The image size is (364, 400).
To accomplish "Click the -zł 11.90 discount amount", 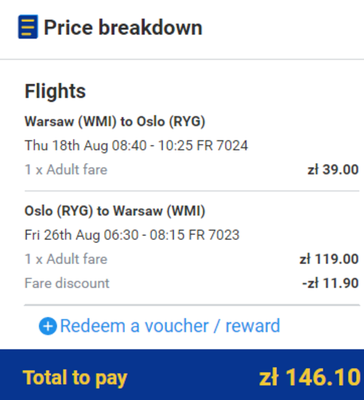I will [330, 283].
